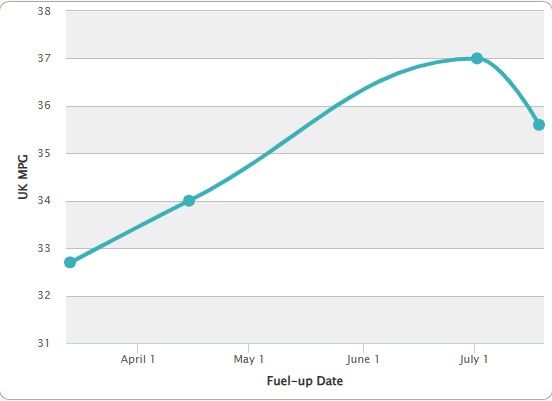Select the data point at 34 MPG
The image size is (552, 401).
coord(189,201)
